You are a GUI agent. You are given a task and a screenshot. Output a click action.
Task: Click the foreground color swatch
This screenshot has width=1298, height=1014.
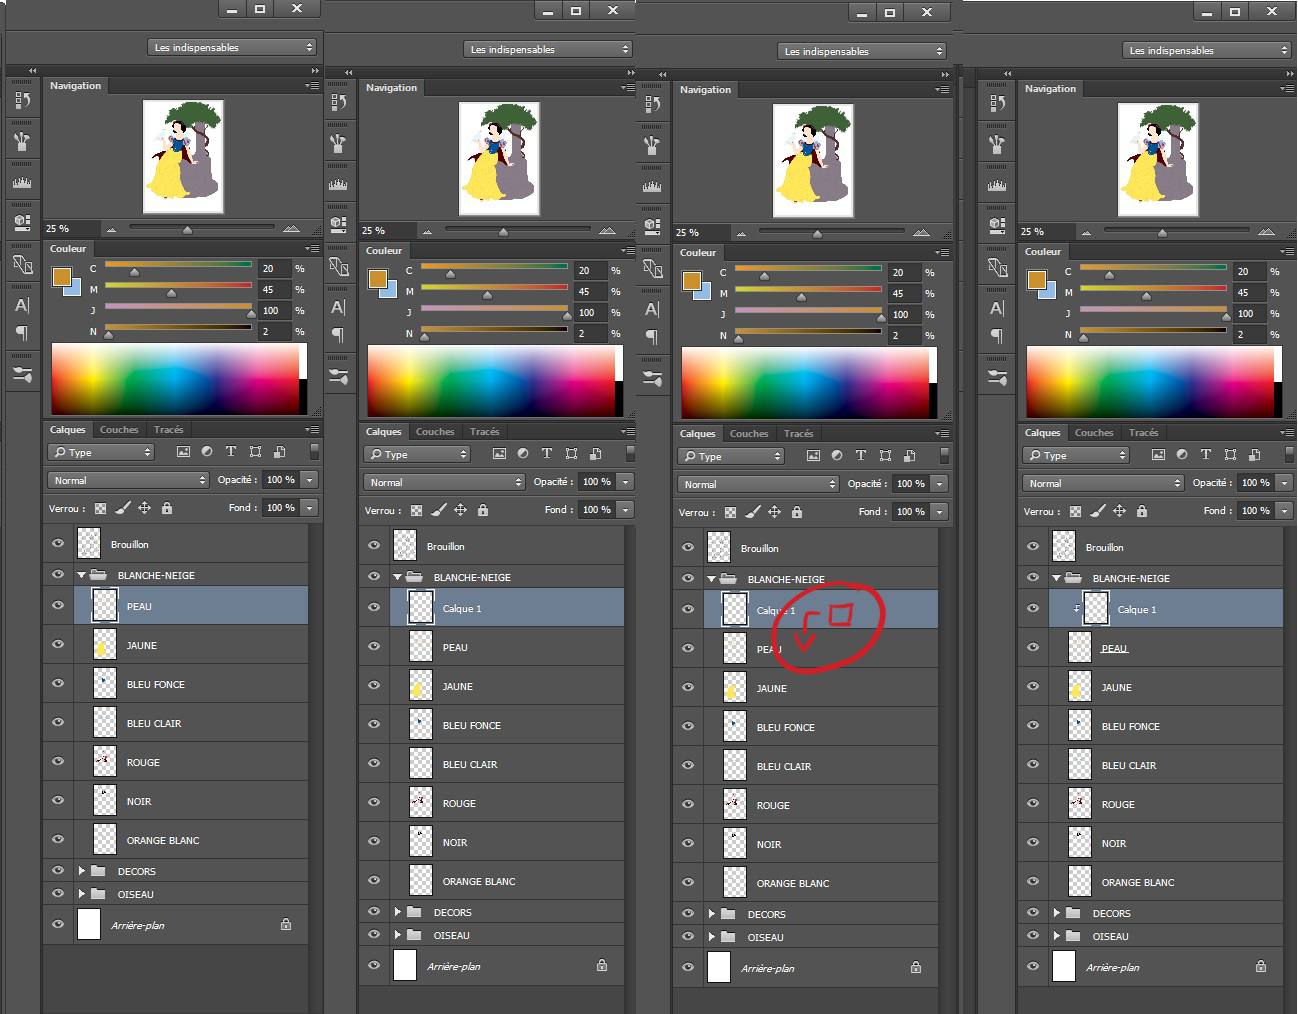[x=62, y=277]
